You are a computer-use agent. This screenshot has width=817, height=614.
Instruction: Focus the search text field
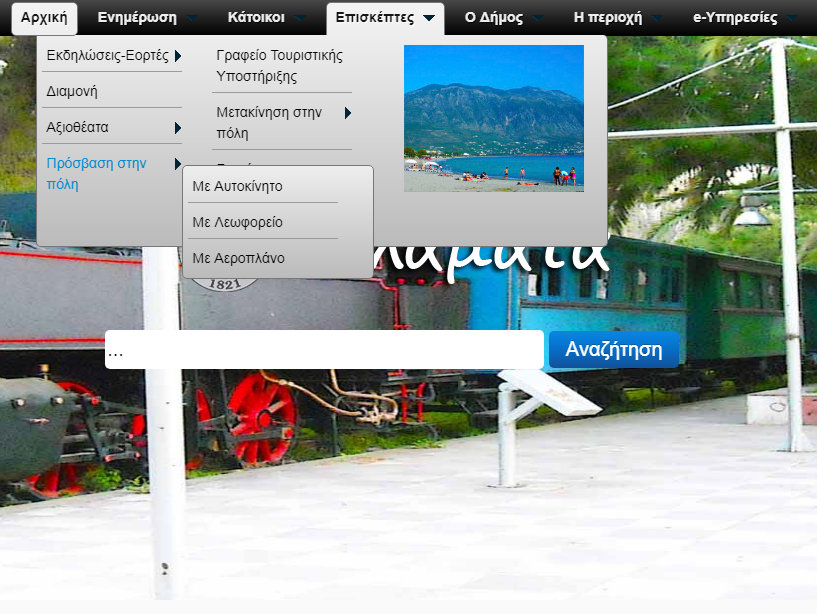[324, 350]
